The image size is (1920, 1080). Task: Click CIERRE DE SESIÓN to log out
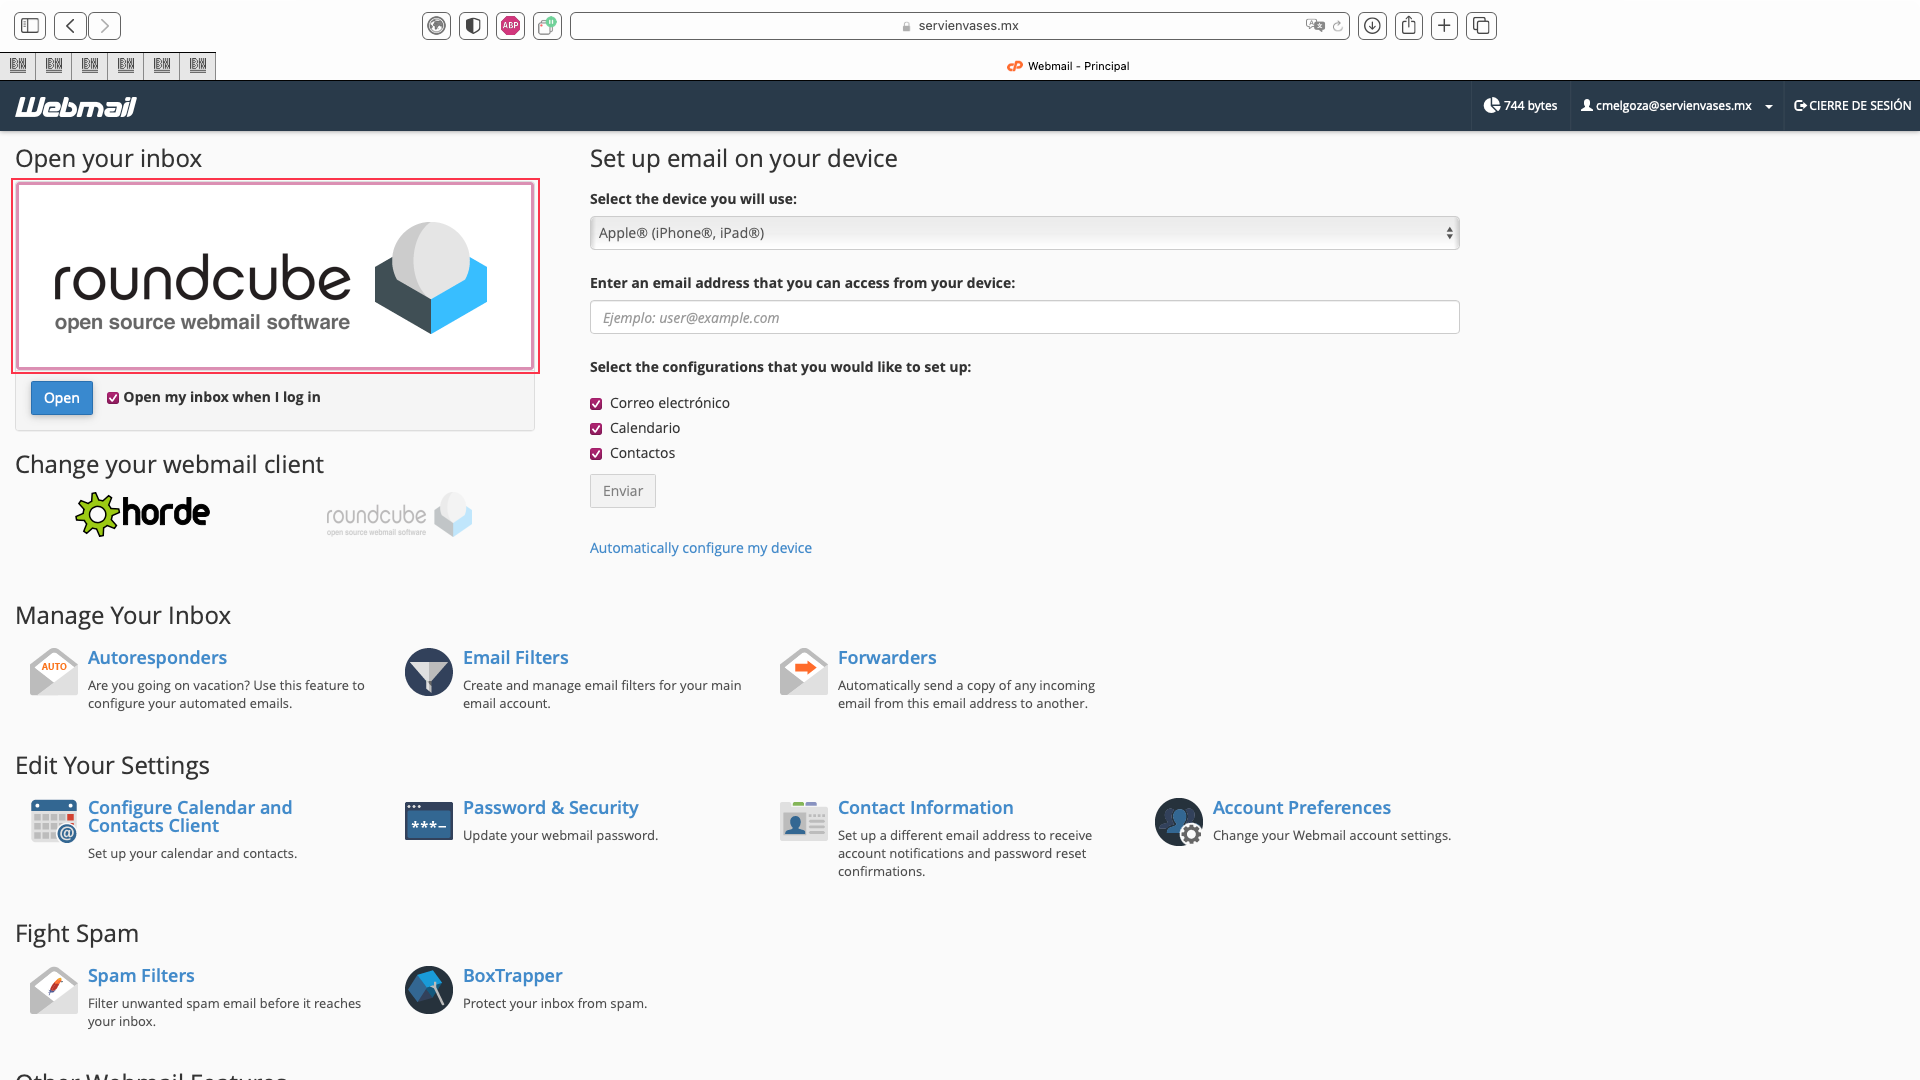1852,106
